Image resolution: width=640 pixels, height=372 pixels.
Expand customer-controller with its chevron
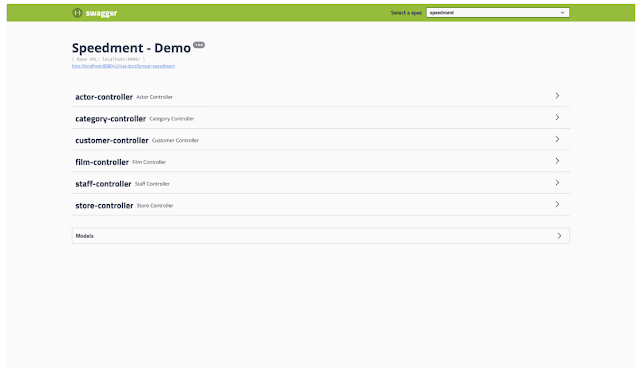click(x=557, y=139)
